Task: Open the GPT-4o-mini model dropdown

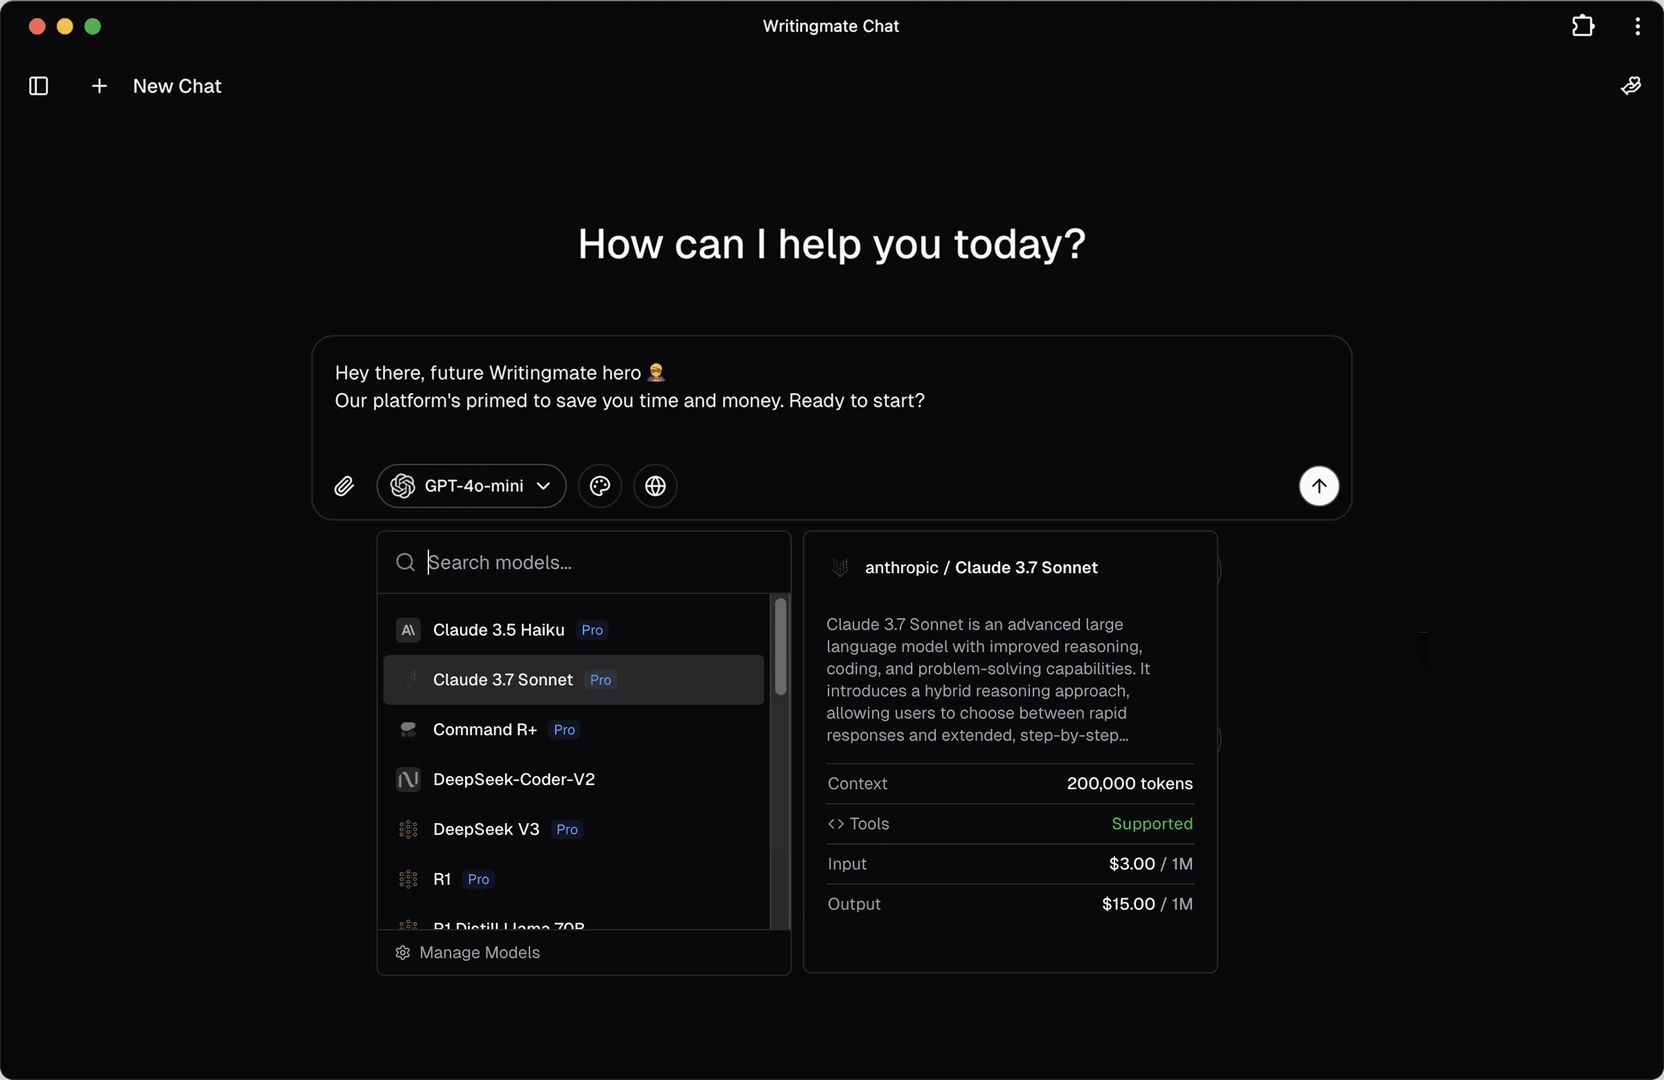Action: click(470, 486)
